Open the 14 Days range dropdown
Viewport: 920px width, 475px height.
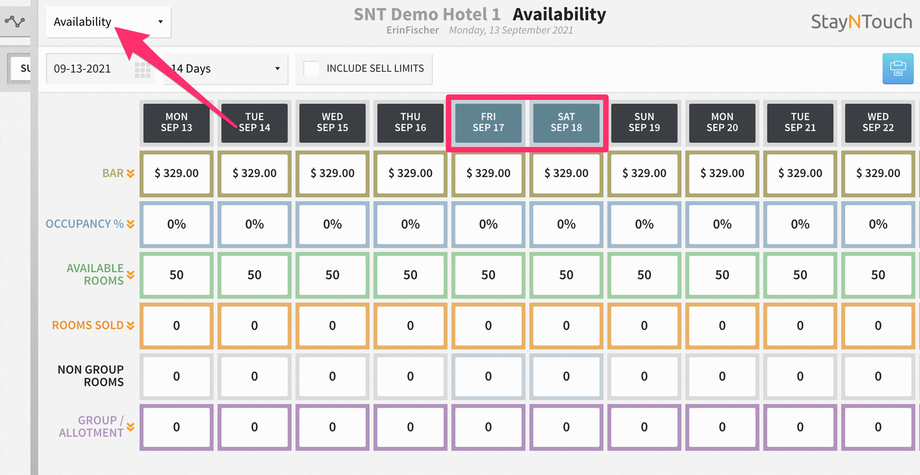(225, 69)
